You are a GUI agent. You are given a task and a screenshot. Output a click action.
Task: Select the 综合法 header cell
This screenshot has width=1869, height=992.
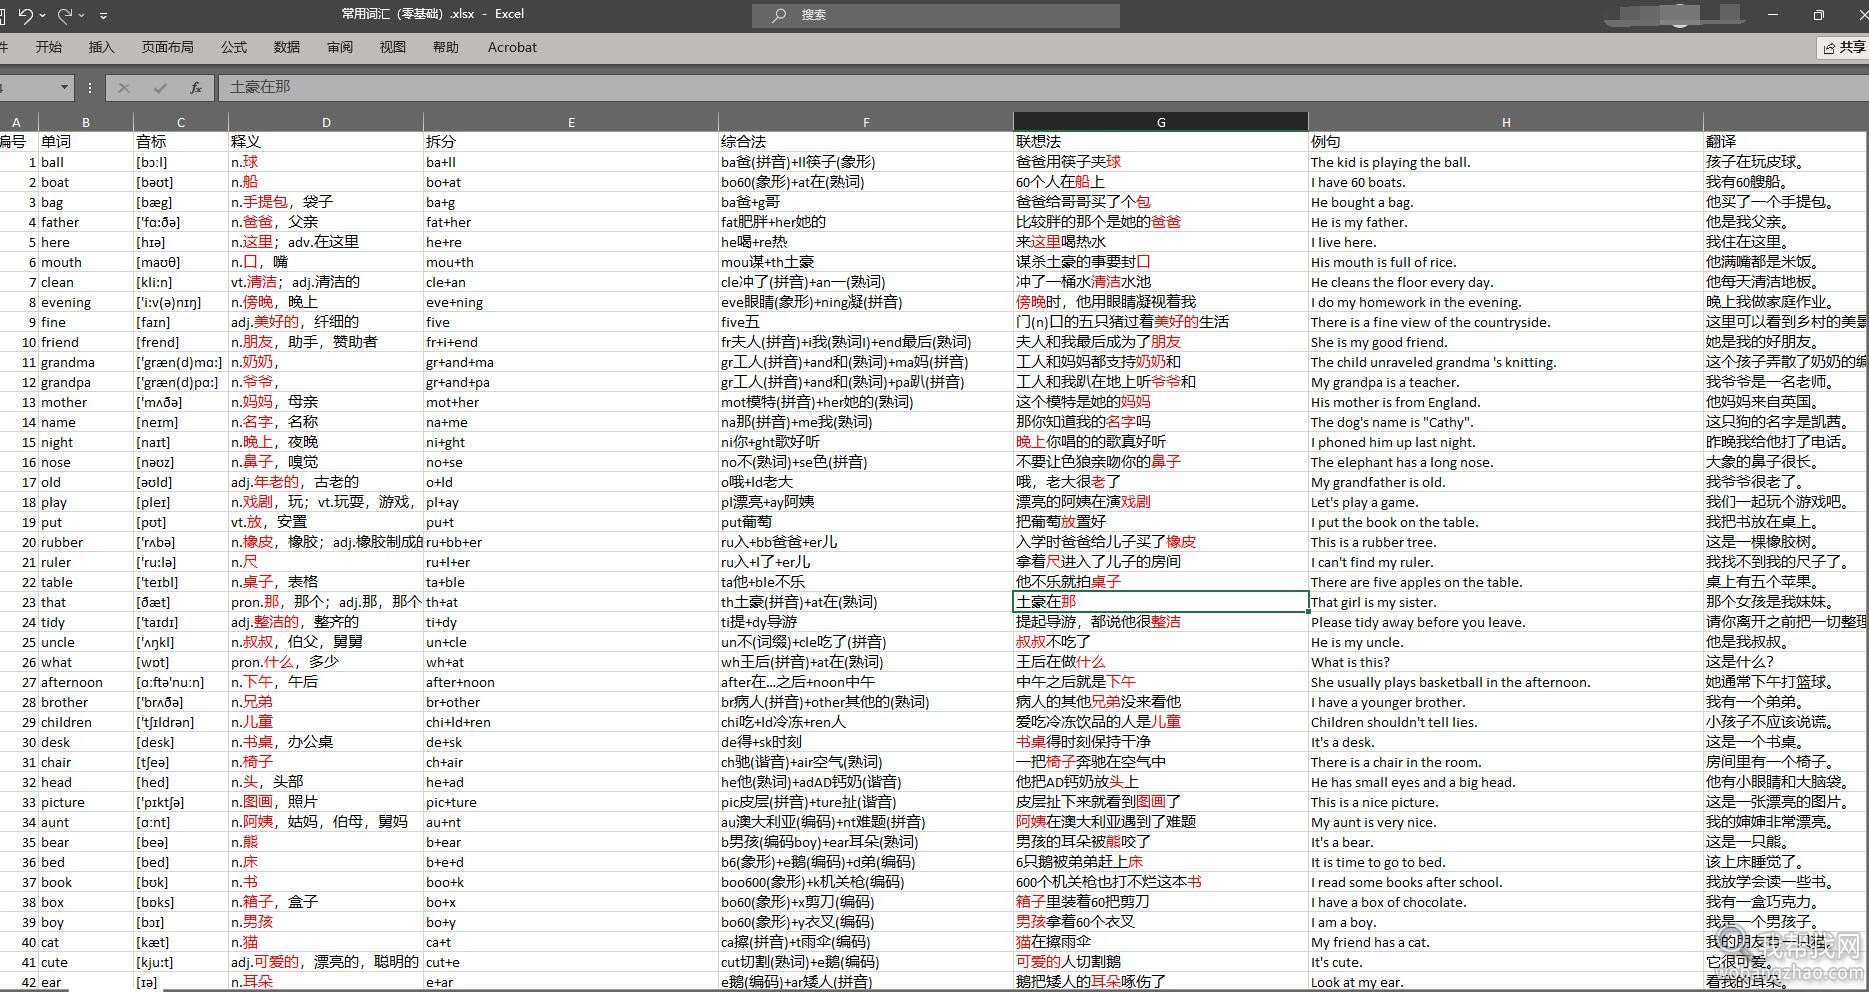coord(866,142)
